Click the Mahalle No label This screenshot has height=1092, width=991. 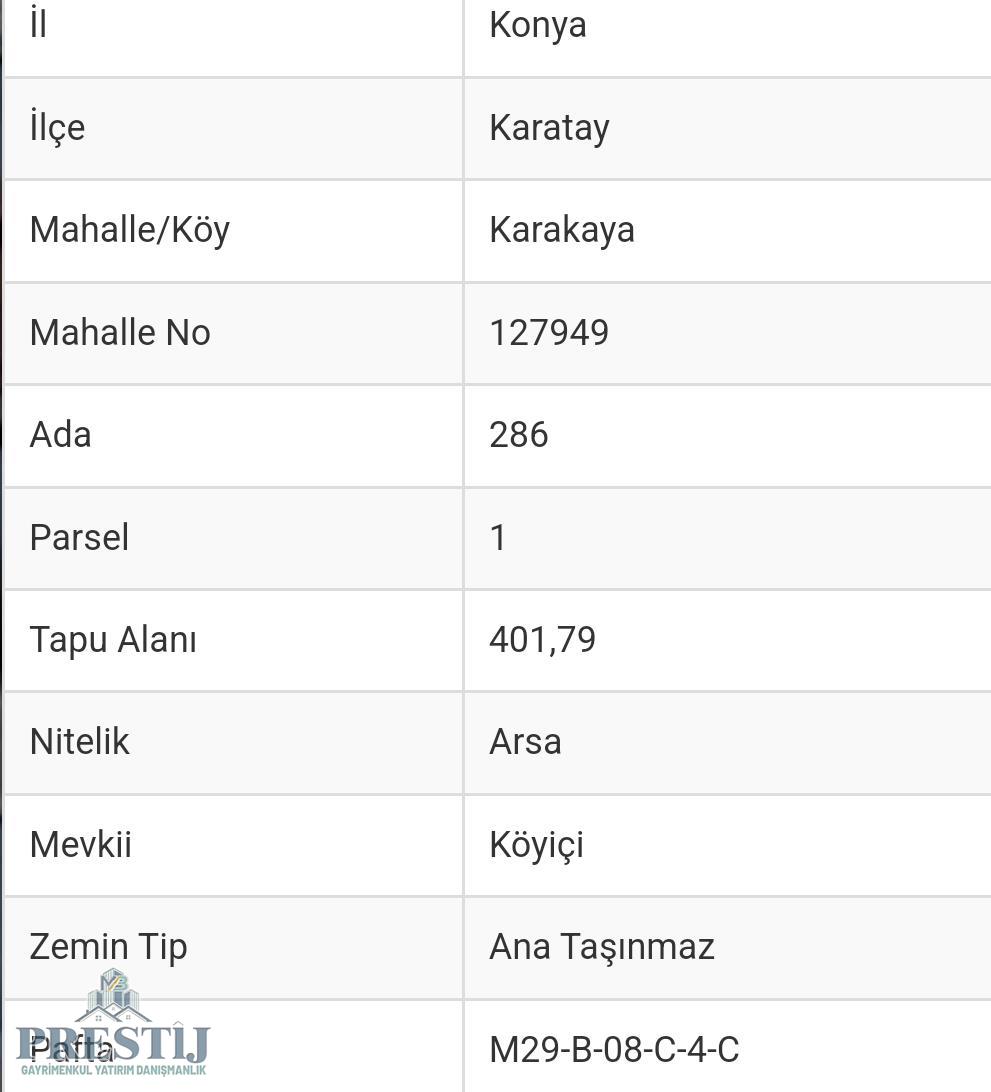[120, 332]
